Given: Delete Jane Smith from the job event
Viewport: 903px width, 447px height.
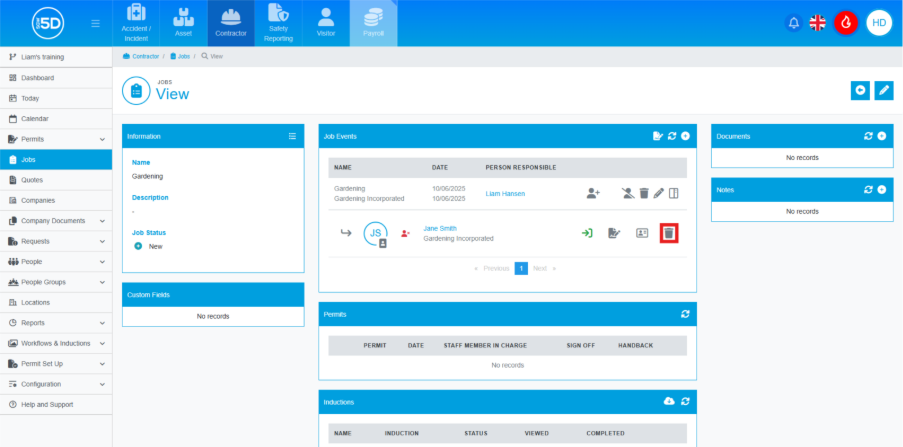Looking at the screenshot, I should coord(669,233).
